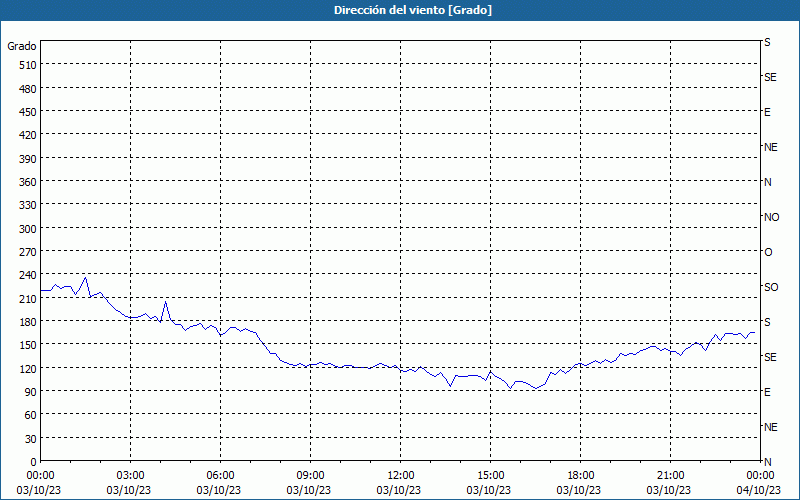Click the 120 degree axis label

pyautogui.click(x=28, y=369)
